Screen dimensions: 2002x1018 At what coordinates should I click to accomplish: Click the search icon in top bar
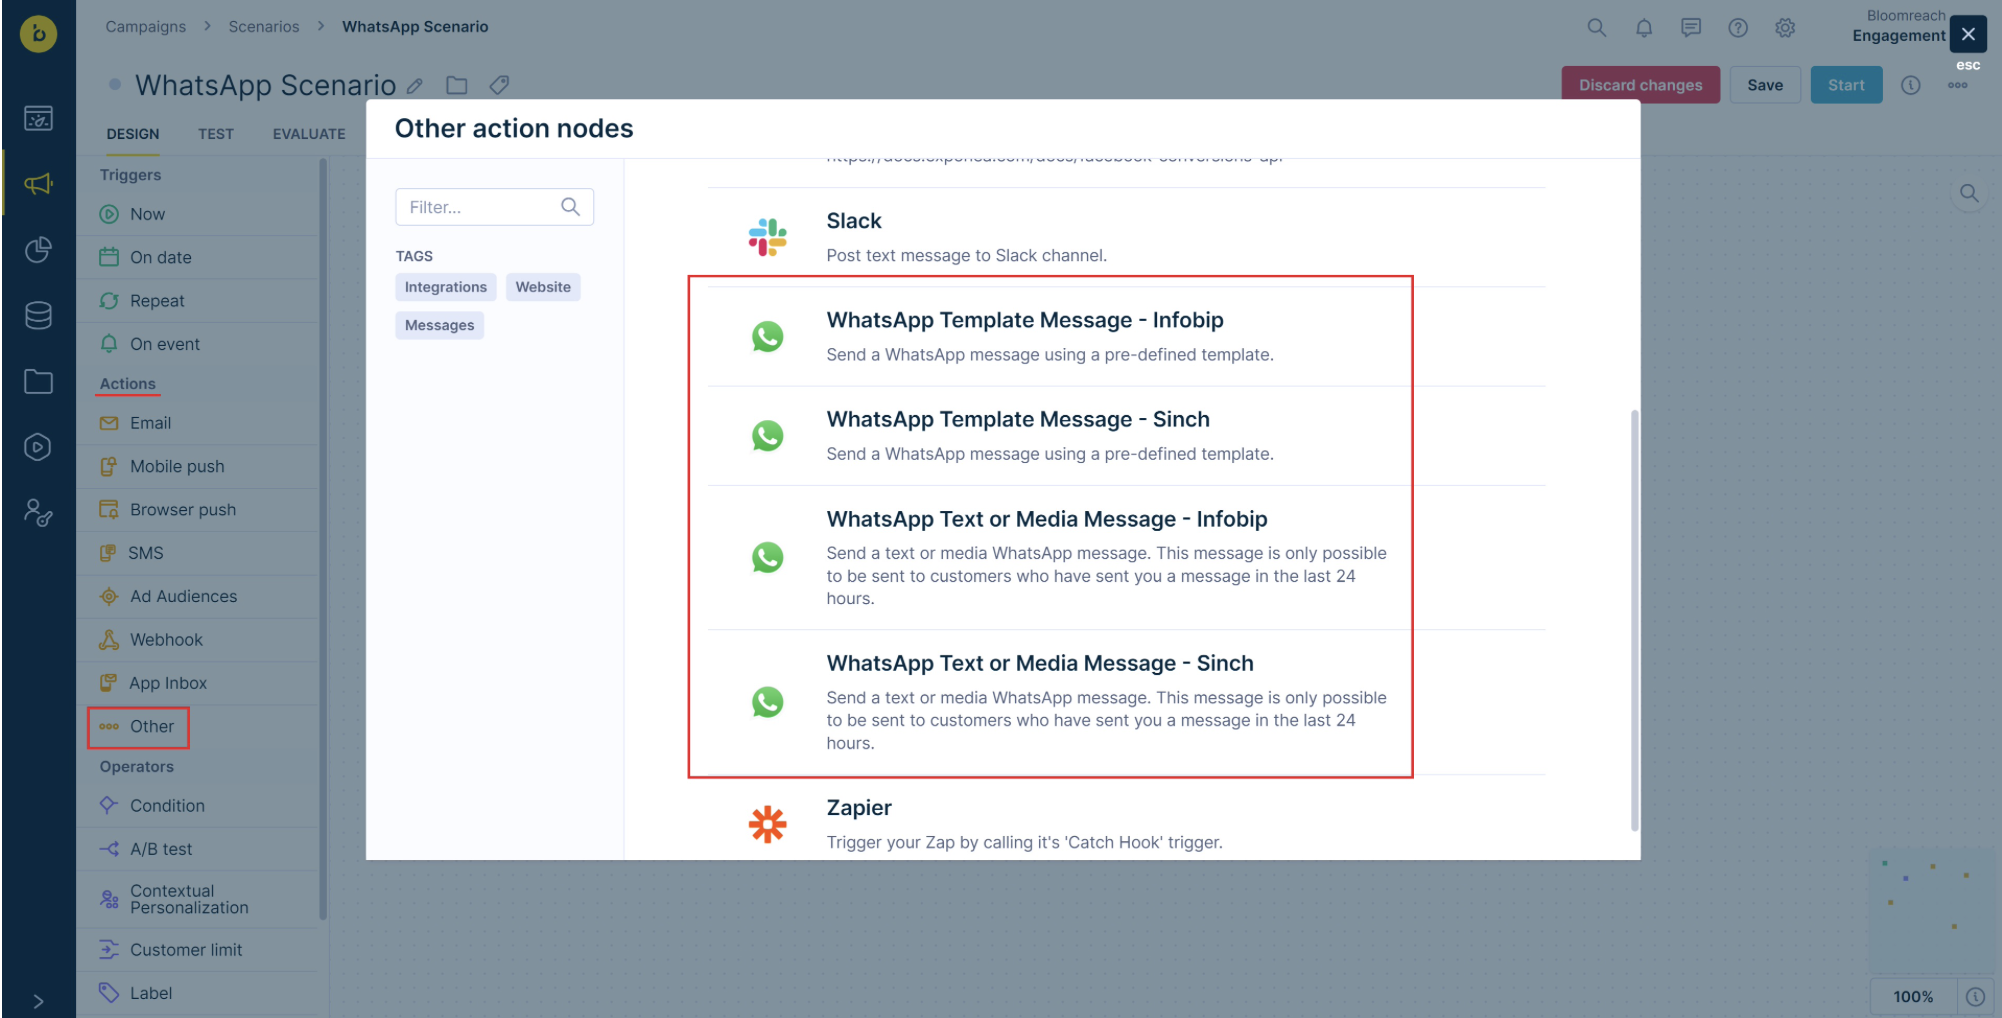coord(1597,28)
